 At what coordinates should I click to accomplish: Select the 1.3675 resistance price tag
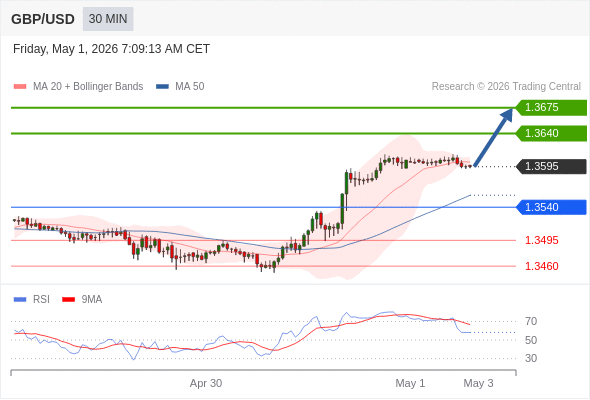[551, 108]
